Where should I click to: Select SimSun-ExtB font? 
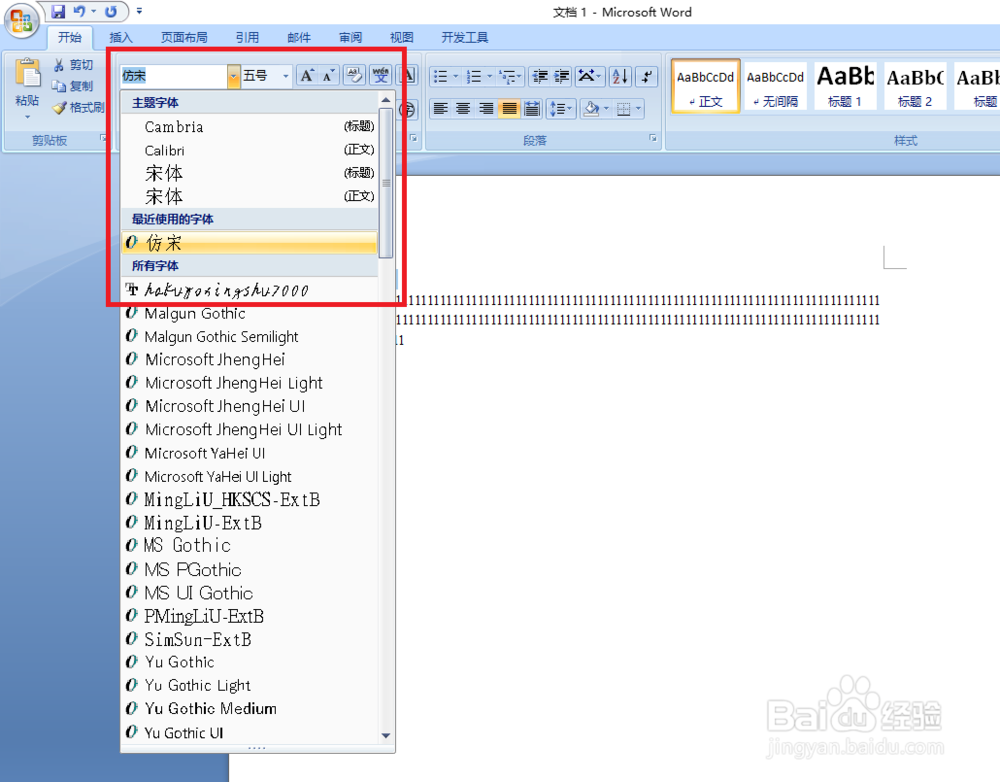click(249, 639)
